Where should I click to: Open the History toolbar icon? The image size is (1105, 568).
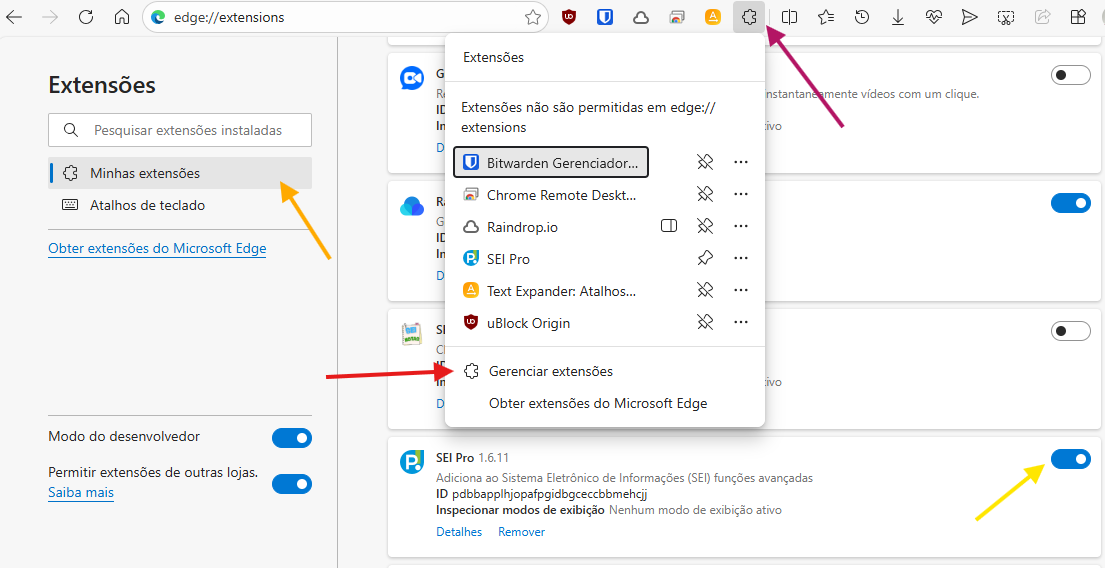click(x=862, y=17)
